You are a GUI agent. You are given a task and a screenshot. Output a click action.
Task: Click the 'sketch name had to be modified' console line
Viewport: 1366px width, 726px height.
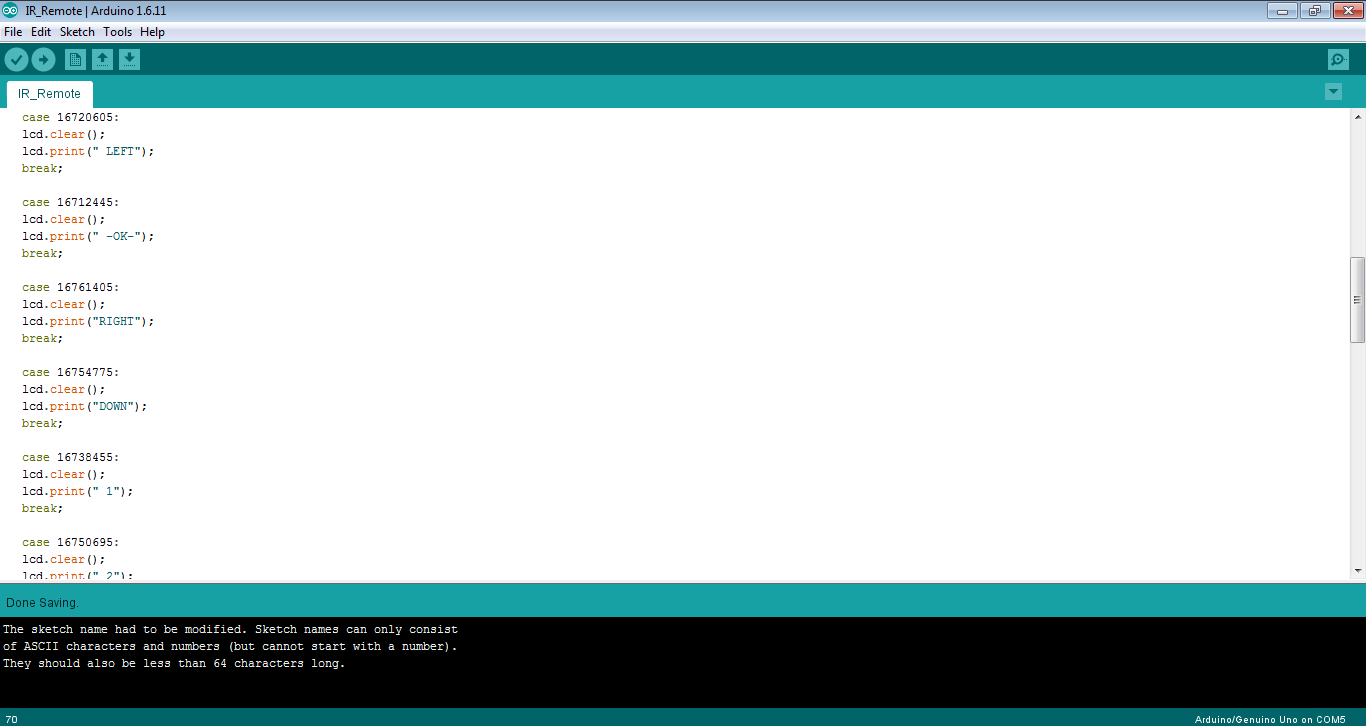pos(230,629)
